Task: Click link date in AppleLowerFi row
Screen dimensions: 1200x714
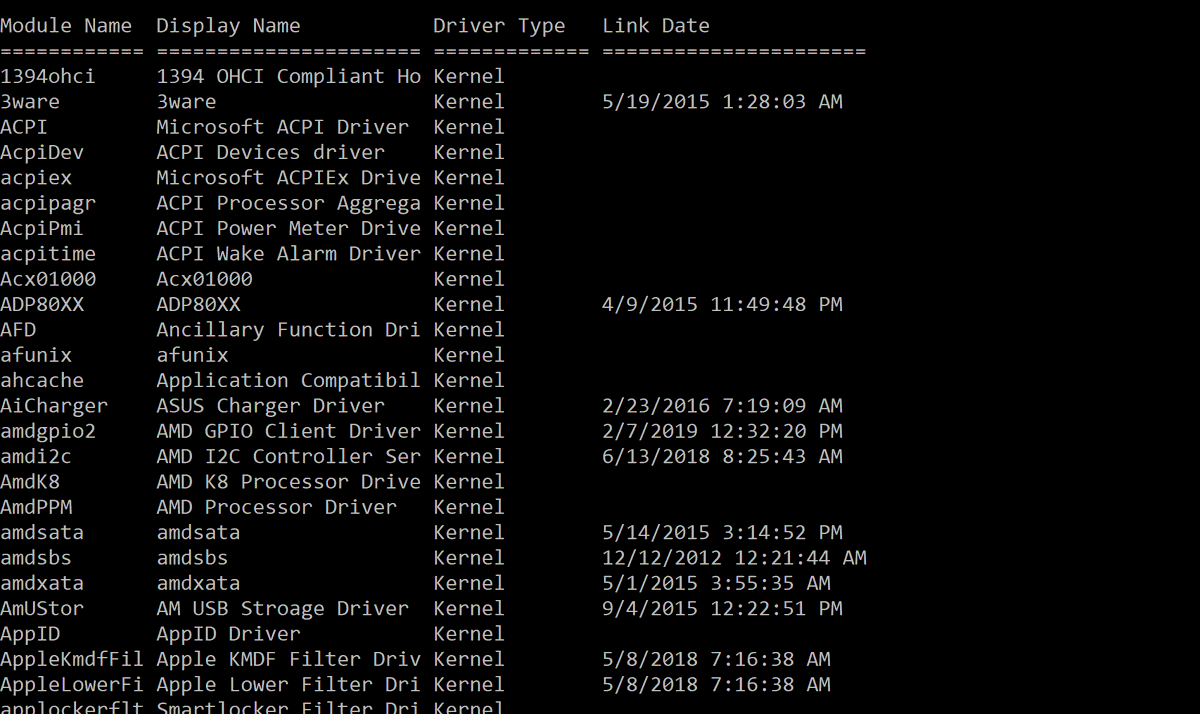Action: [716, 684]
